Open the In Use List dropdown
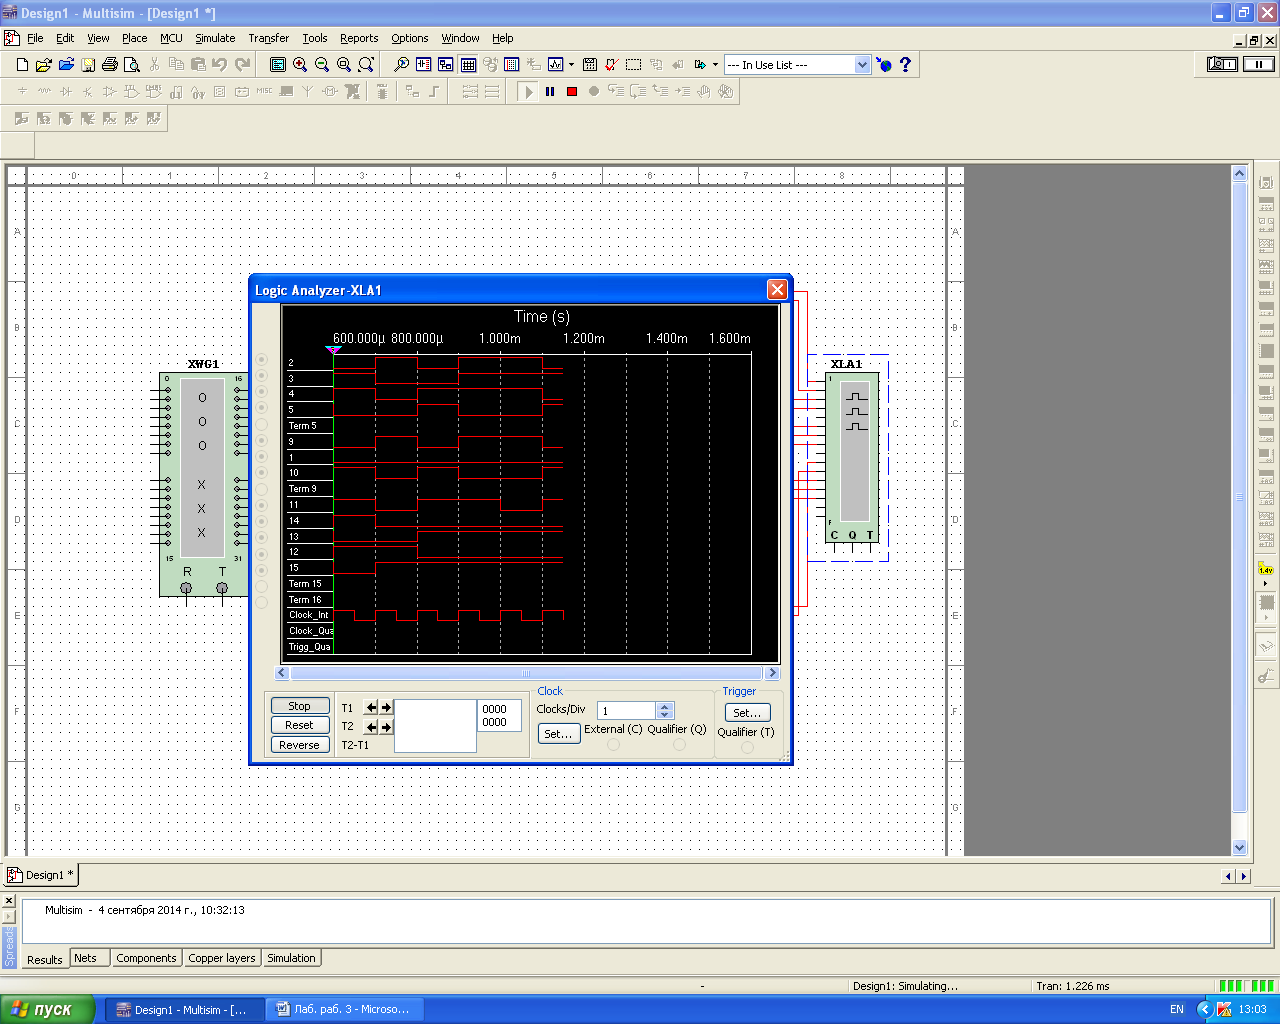The height and width of the screenshot is (1024, 1280). (862, 64)
